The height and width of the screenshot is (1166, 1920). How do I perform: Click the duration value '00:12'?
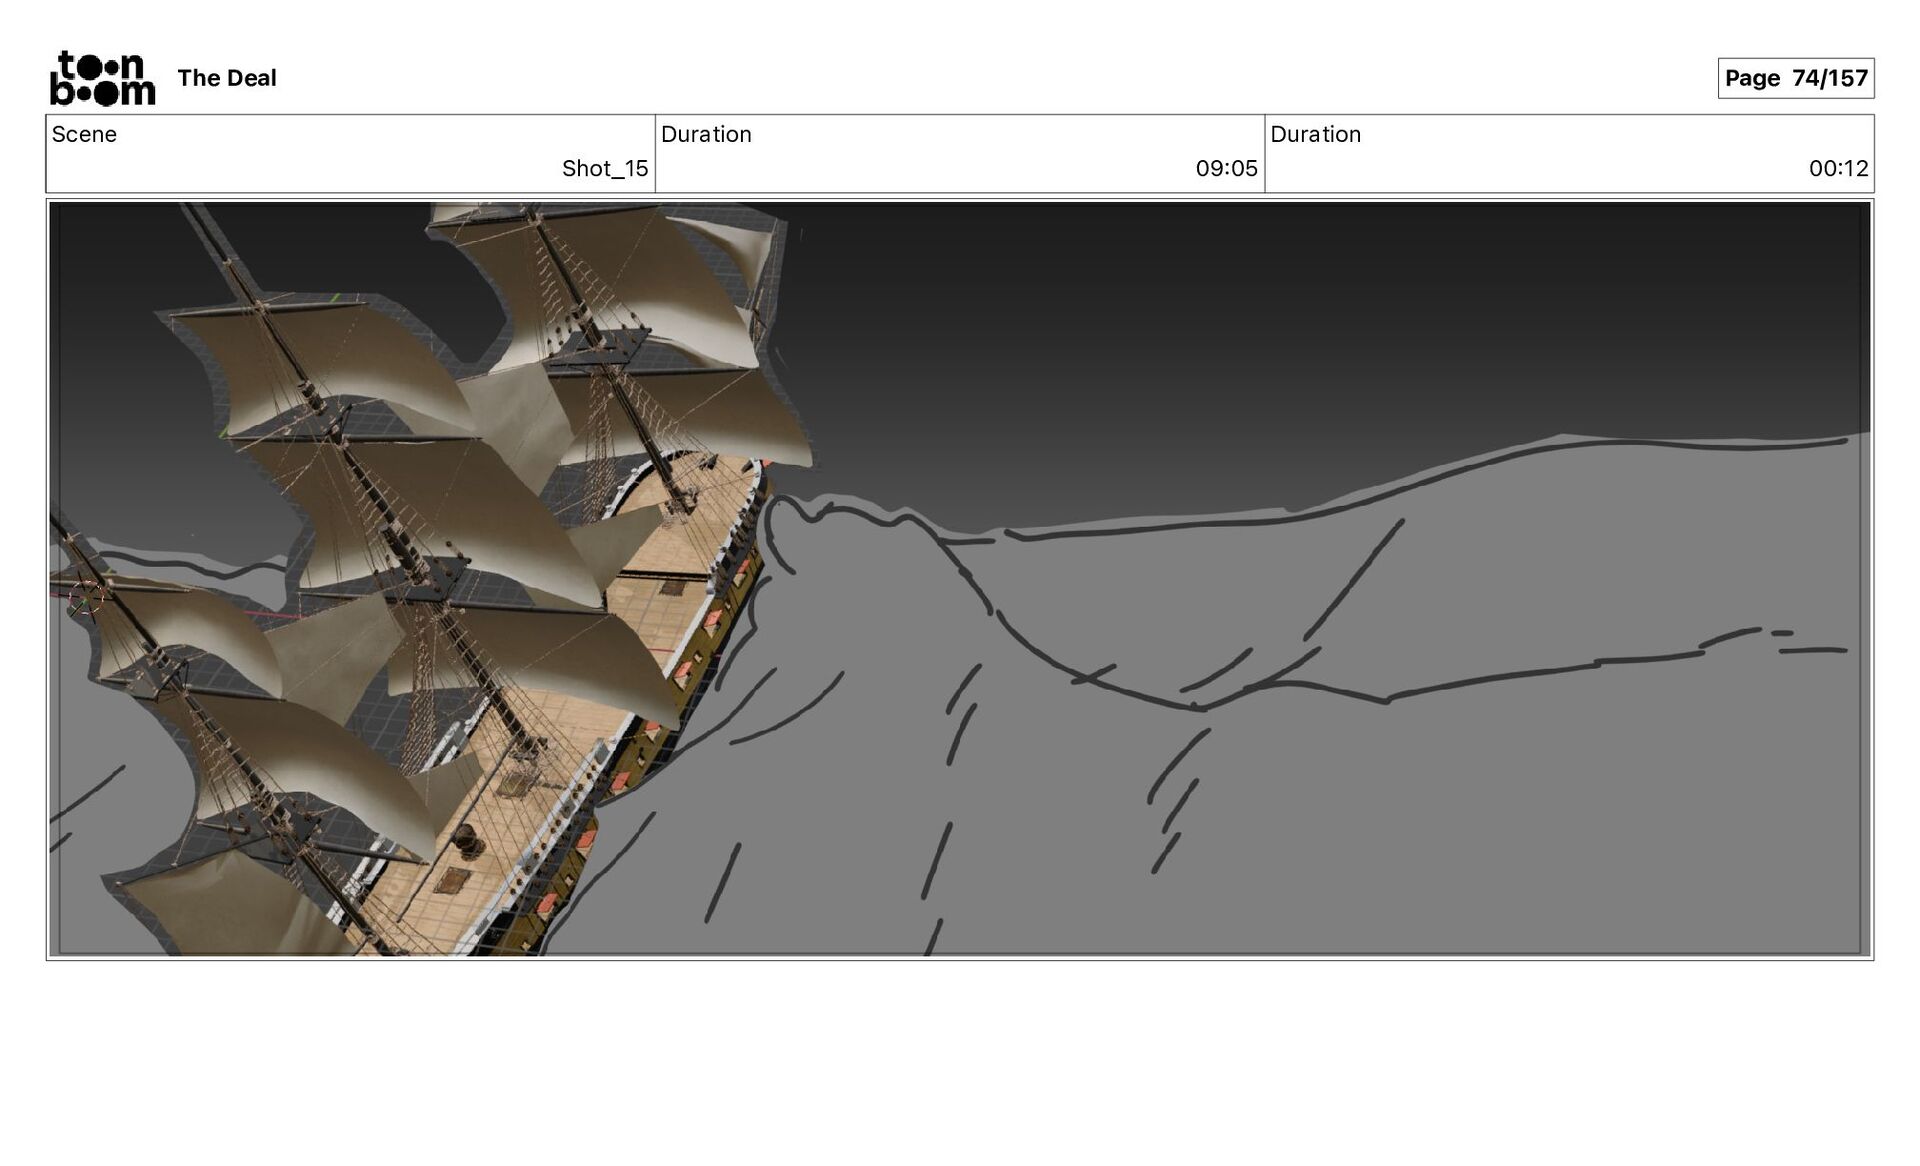point(1838,168)
